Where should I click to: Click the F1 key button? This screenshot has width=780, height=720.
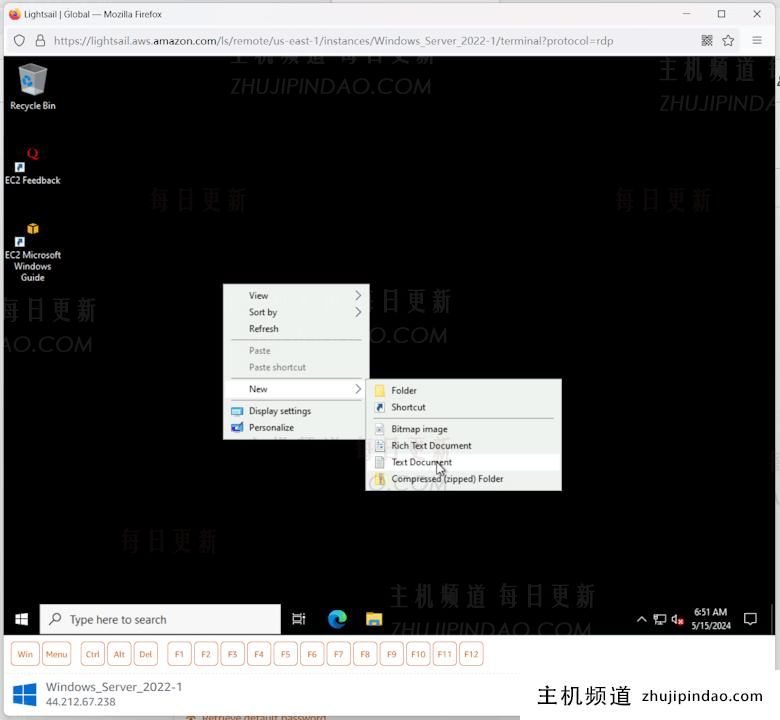[x=179, y=654]
